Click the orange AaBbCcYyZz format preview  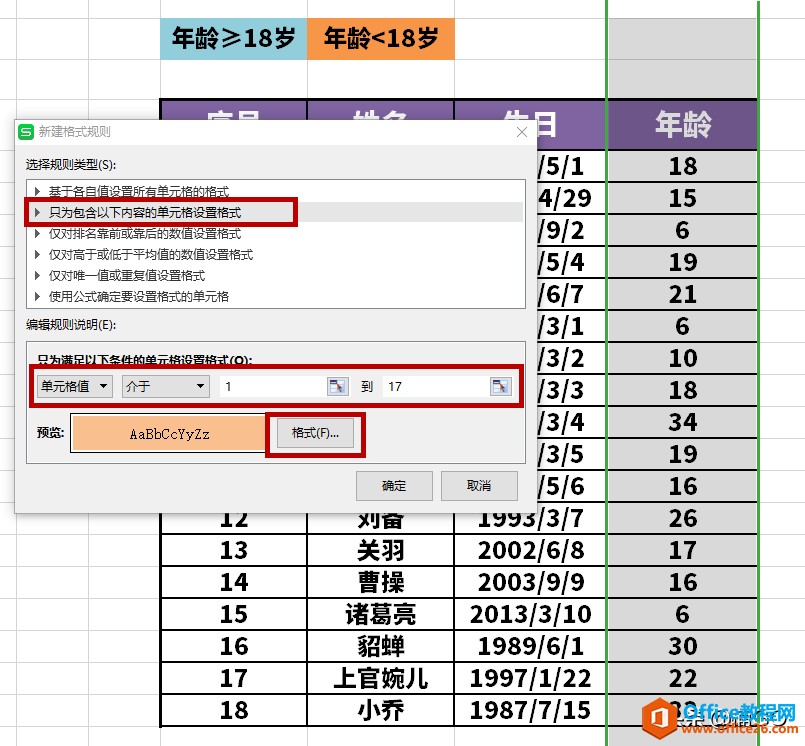click(x=169, y=434)
